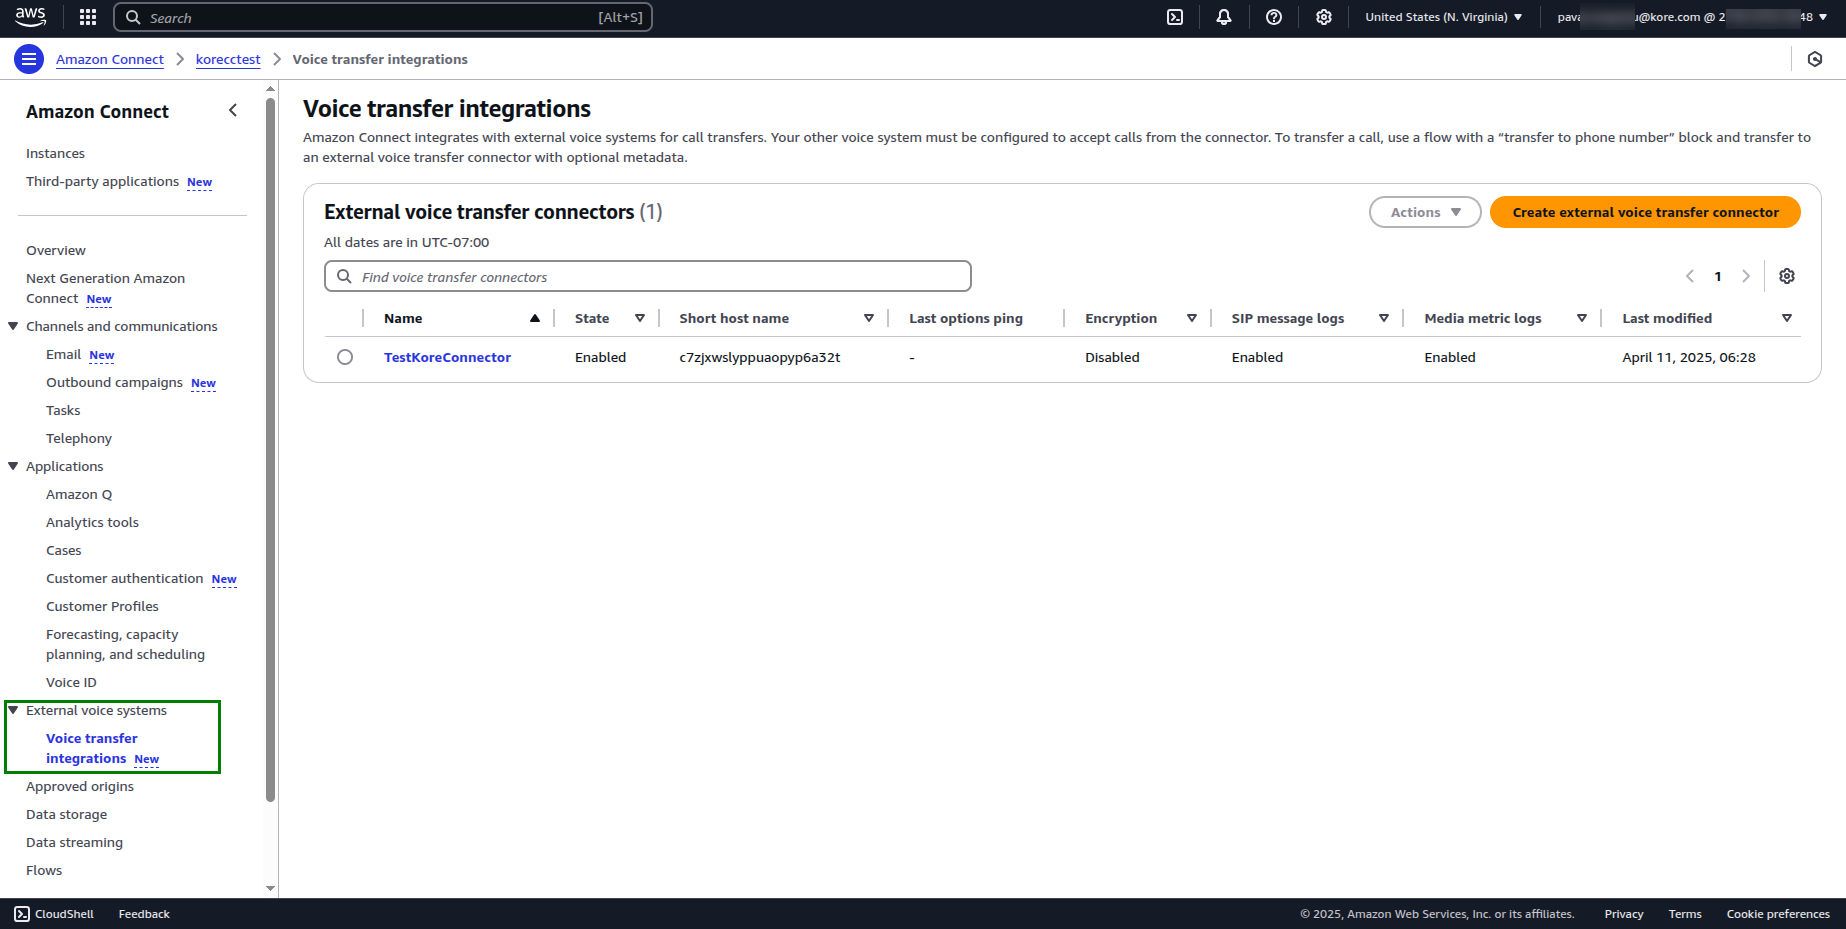
Task: Open Customer Profiles in sidebar
Action: tap(102, 606)
